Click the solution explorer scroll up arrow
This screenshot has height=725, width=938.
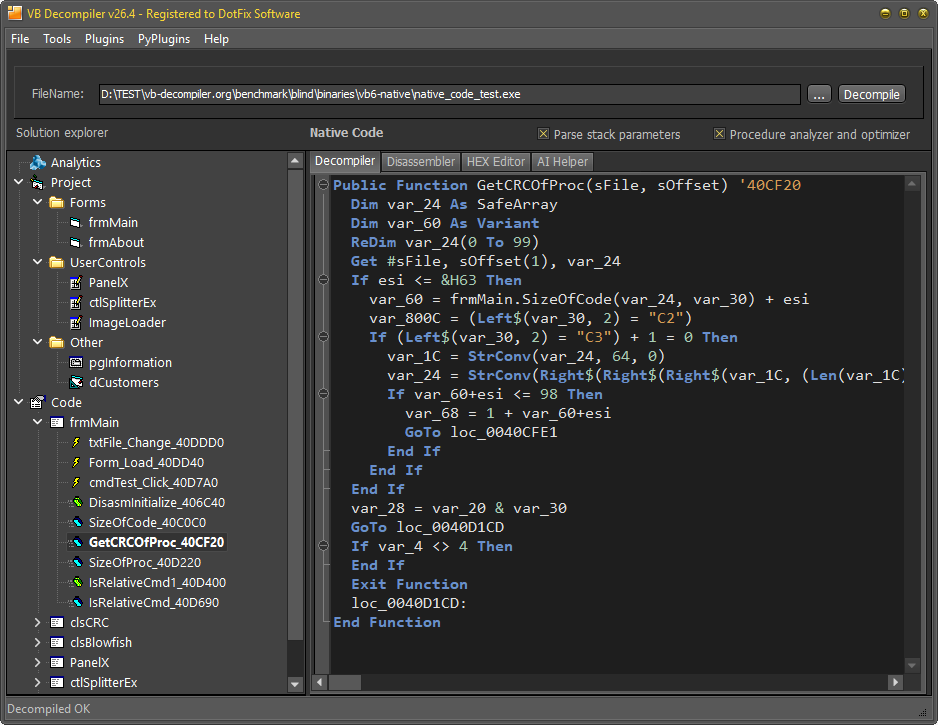tap(295, 161)
